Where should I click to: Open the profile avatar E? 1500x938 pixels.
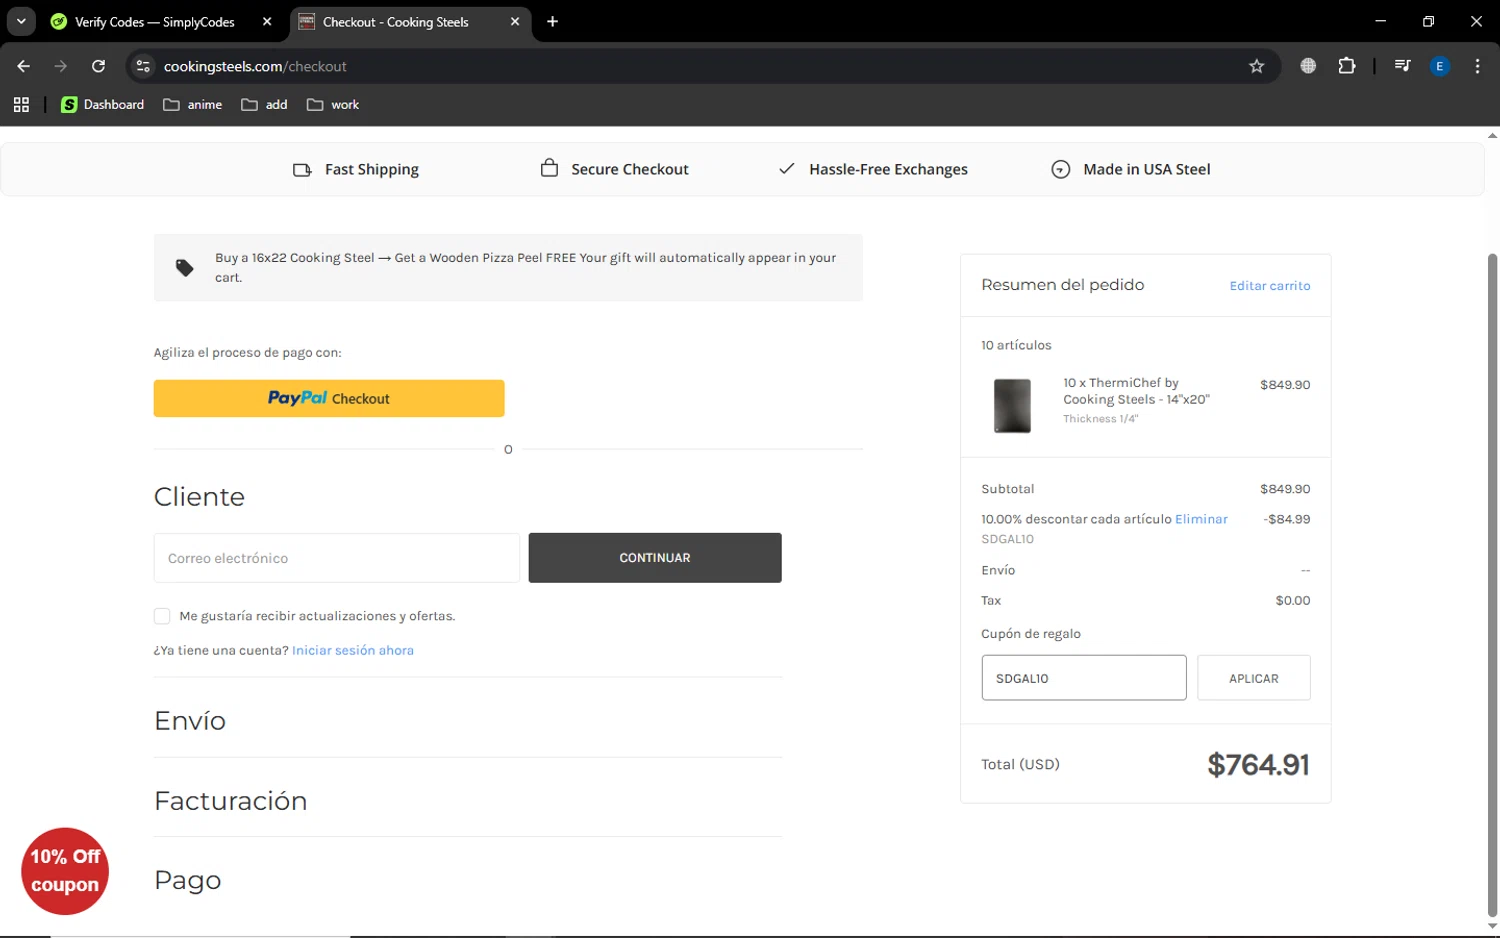(1440, 66)
